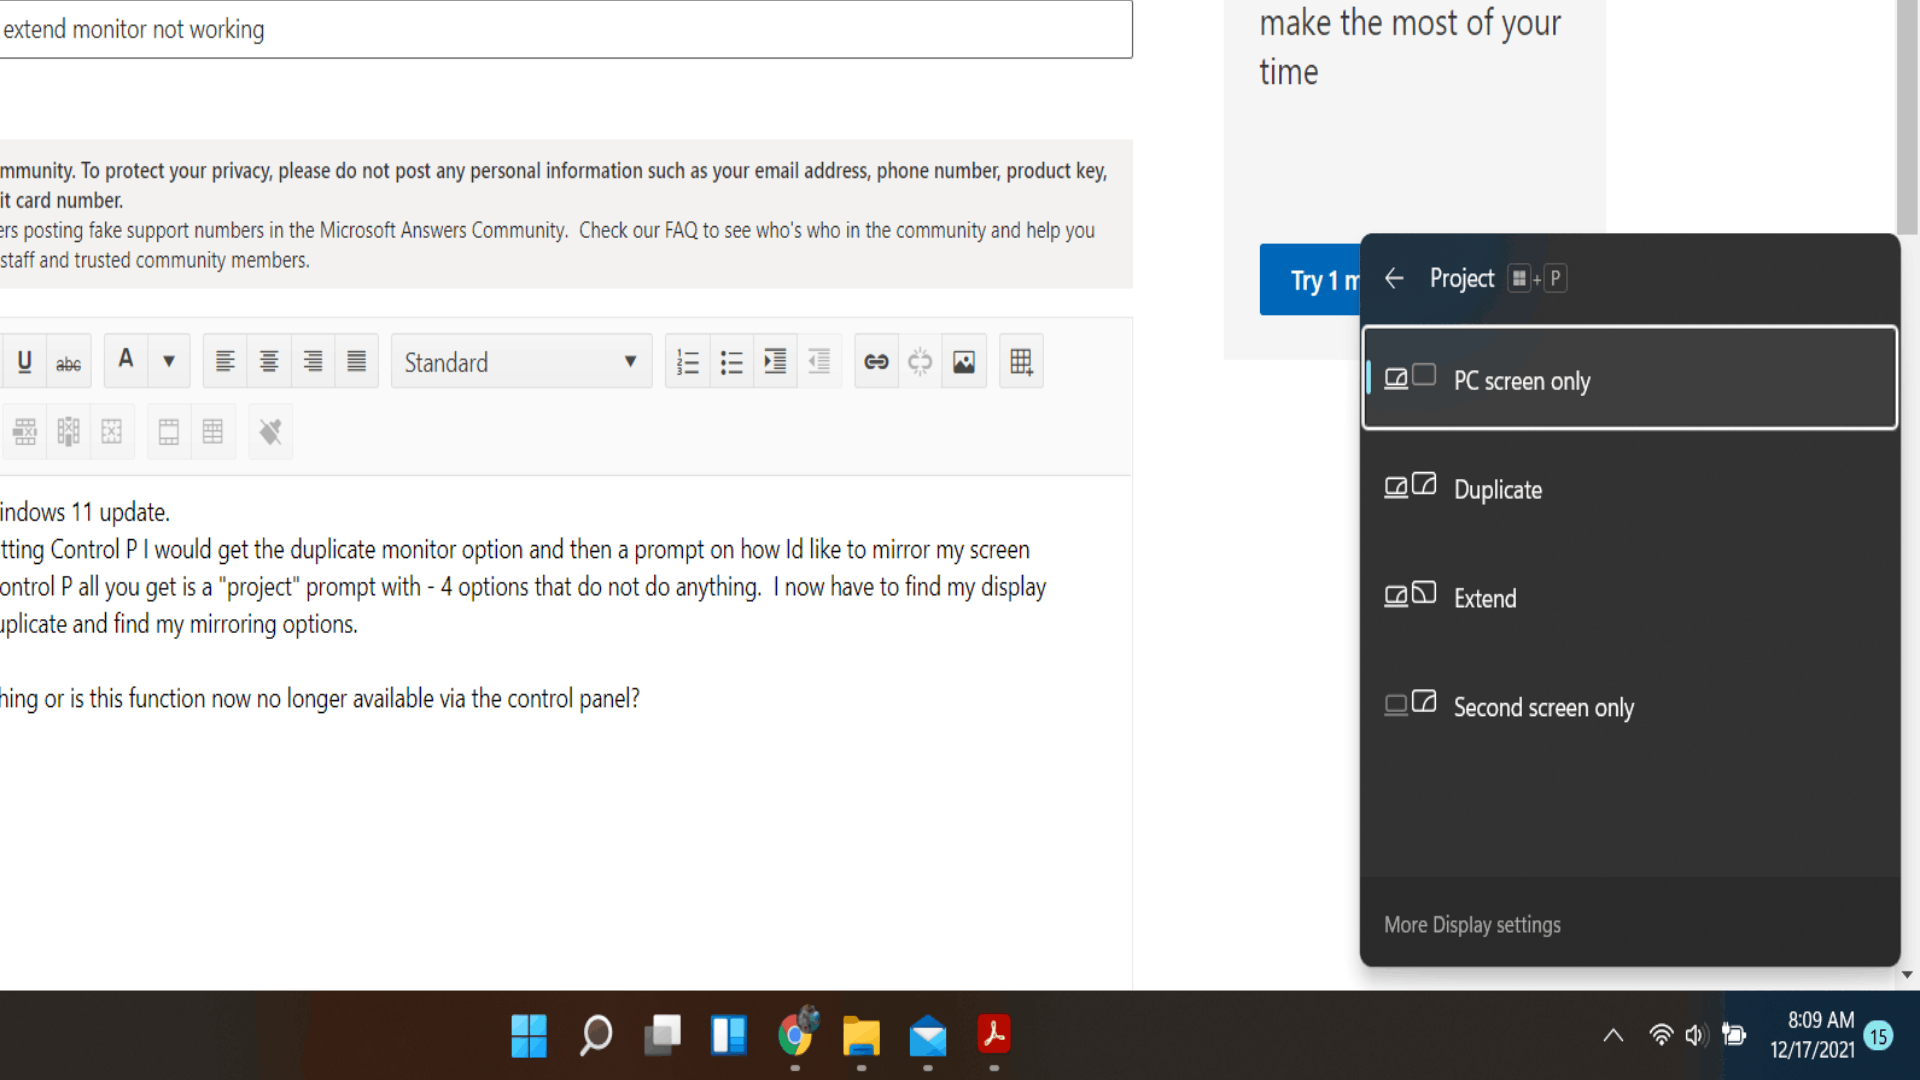Click back arrow in Project panel

[x=1395, y=277]
